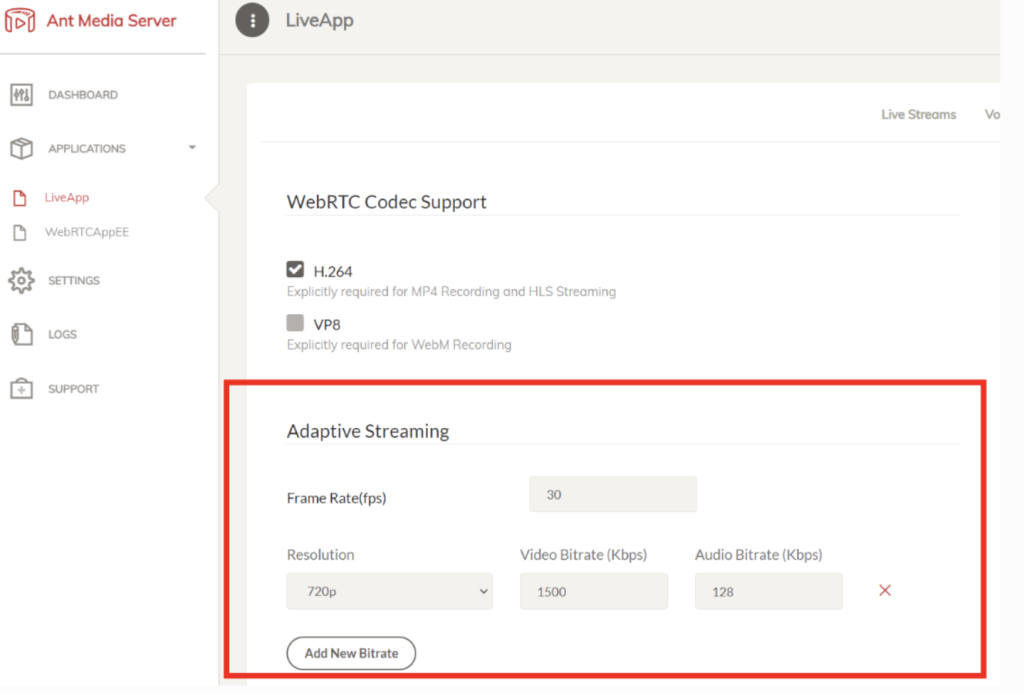Open the LiveApp three-dot menu icon
This screenshot has width=1024, height=695.
252,20
